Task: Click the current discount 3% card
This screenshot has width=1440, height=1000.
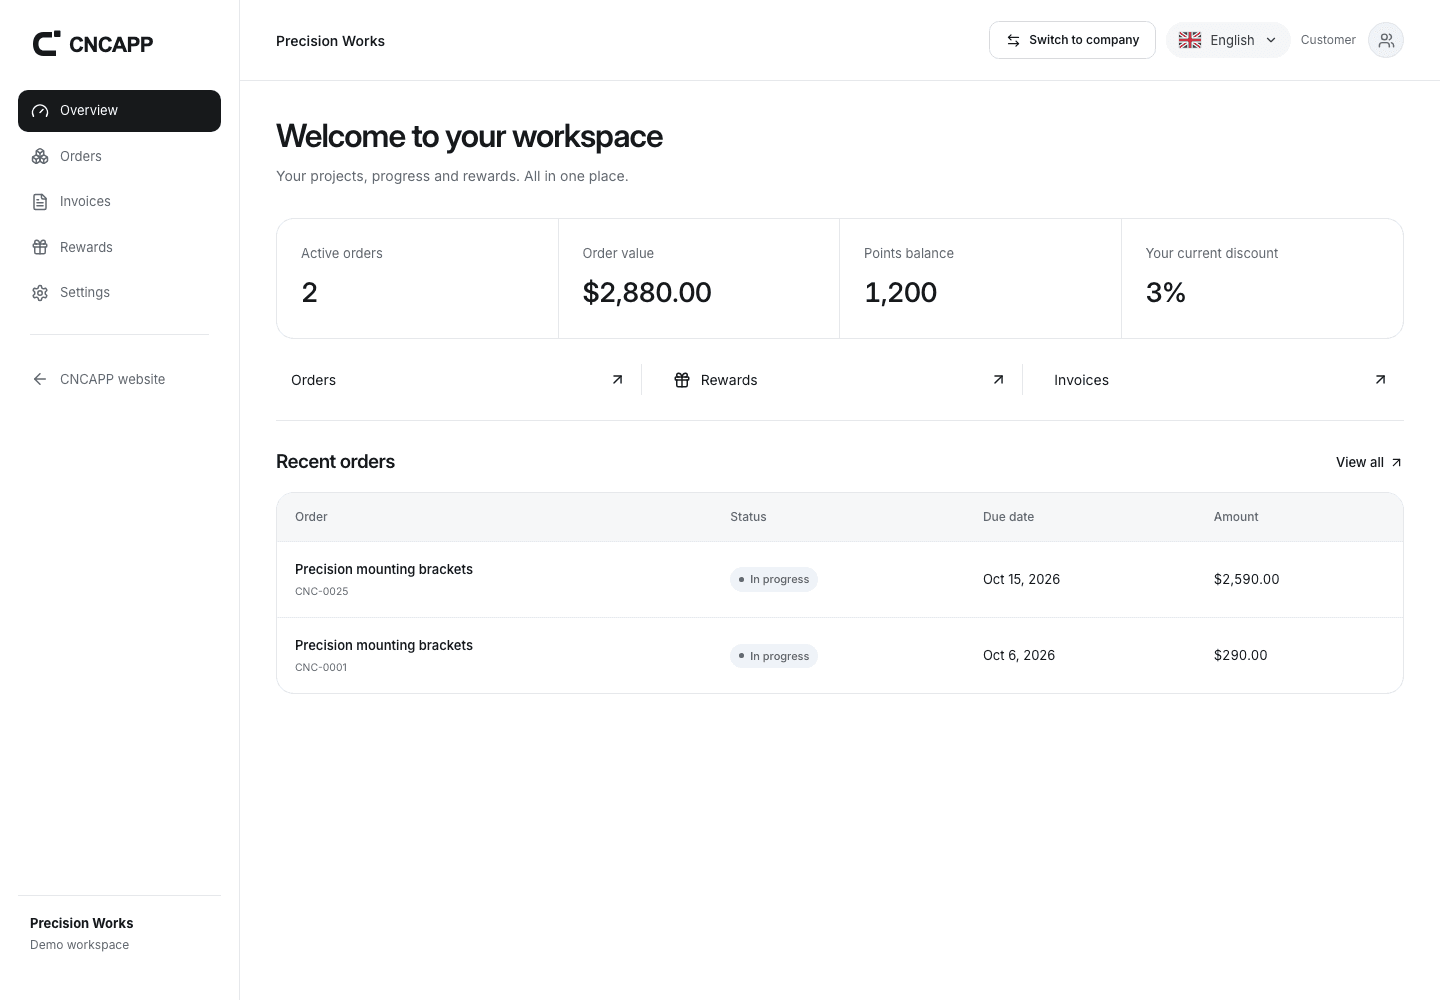Action: [1262, 279]
